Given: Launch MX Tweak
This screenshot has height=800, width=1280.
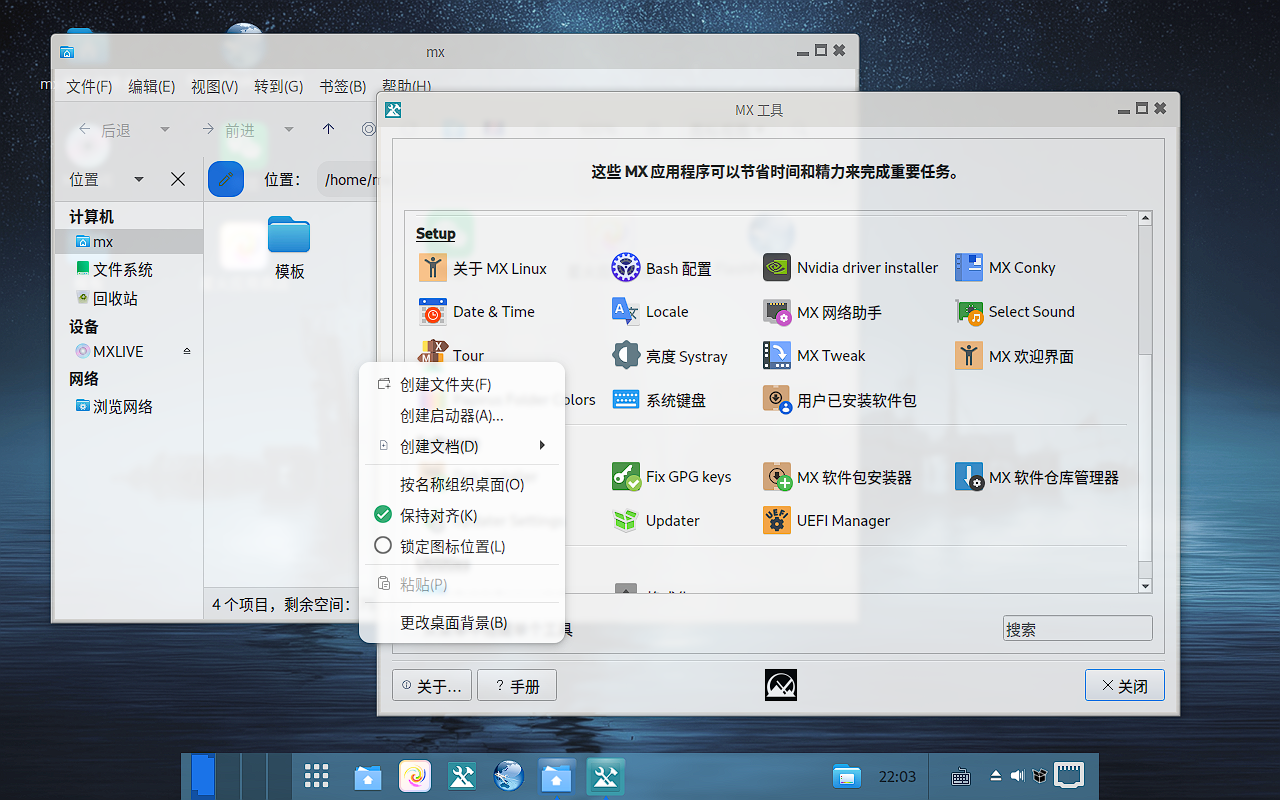Looking at the screenshot, I should pos(777,356).
